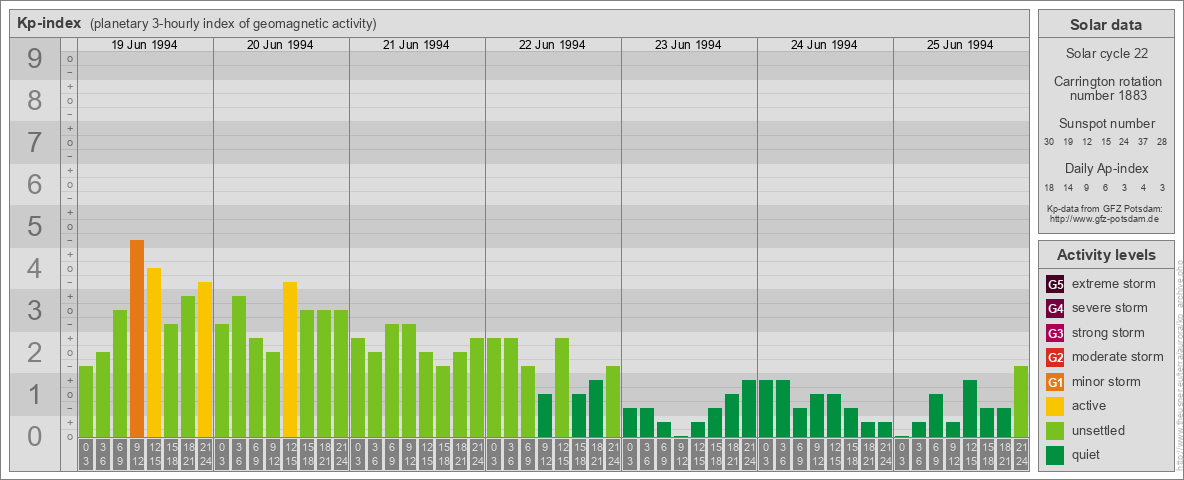Screen dimensions: 1184x480
Task: Click the '0 3' time label under 22 Jun
Action: [x=494, y=454]
